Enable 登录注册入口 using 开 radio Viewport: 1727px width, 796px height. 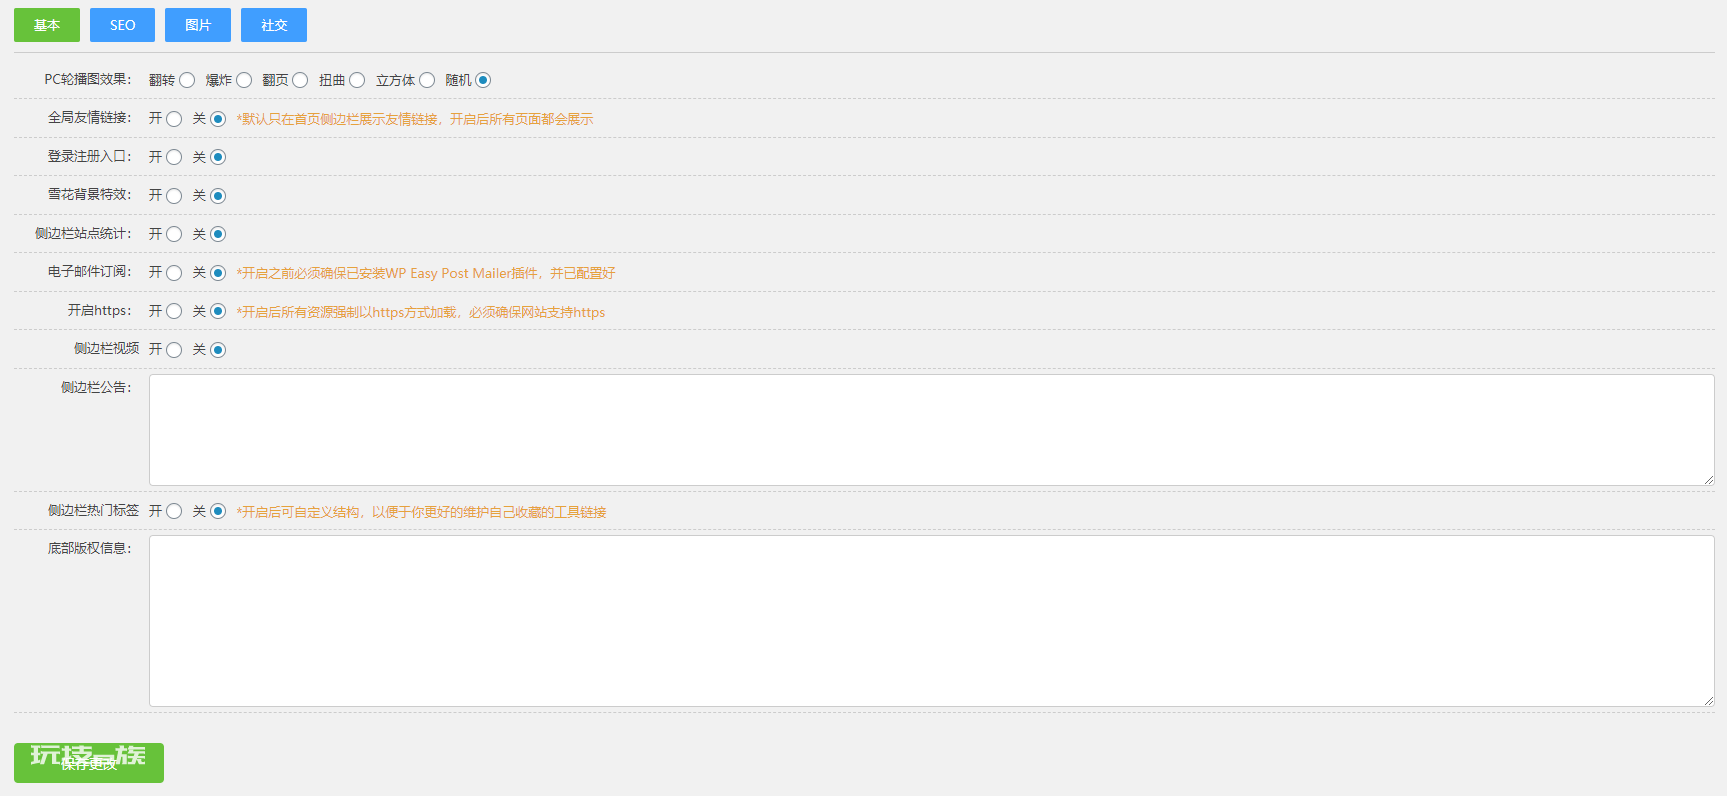(174, 157)
